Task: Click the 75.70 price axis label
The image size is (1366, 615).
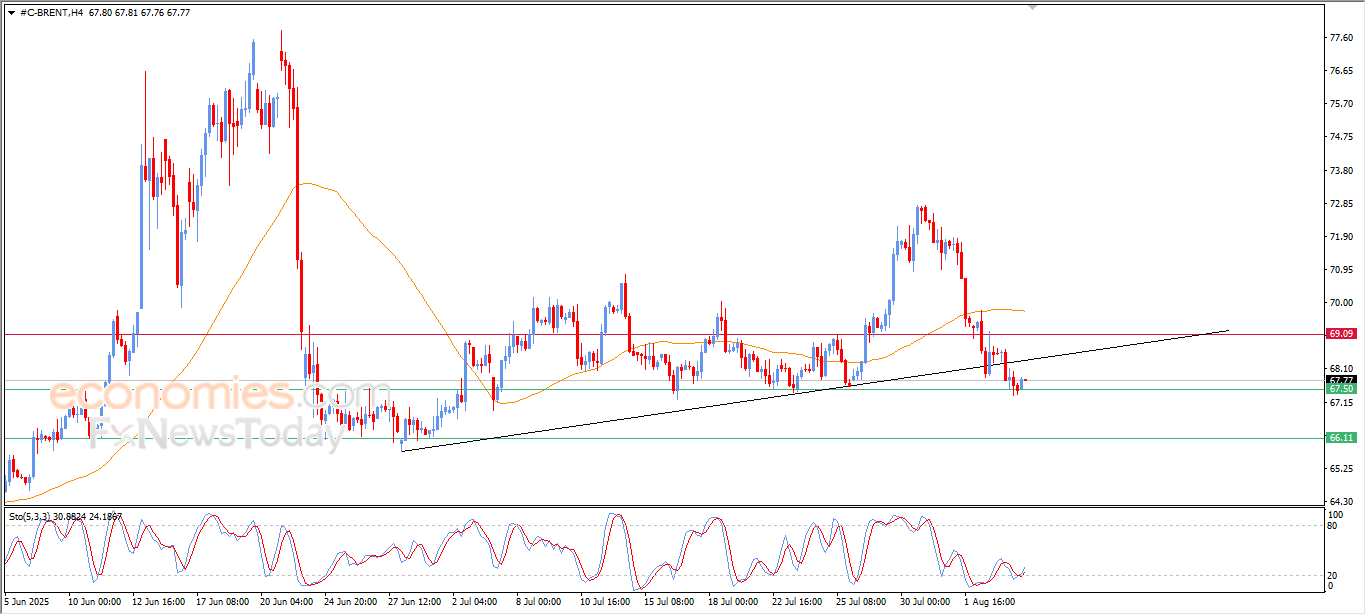Action: (1341, 104)
